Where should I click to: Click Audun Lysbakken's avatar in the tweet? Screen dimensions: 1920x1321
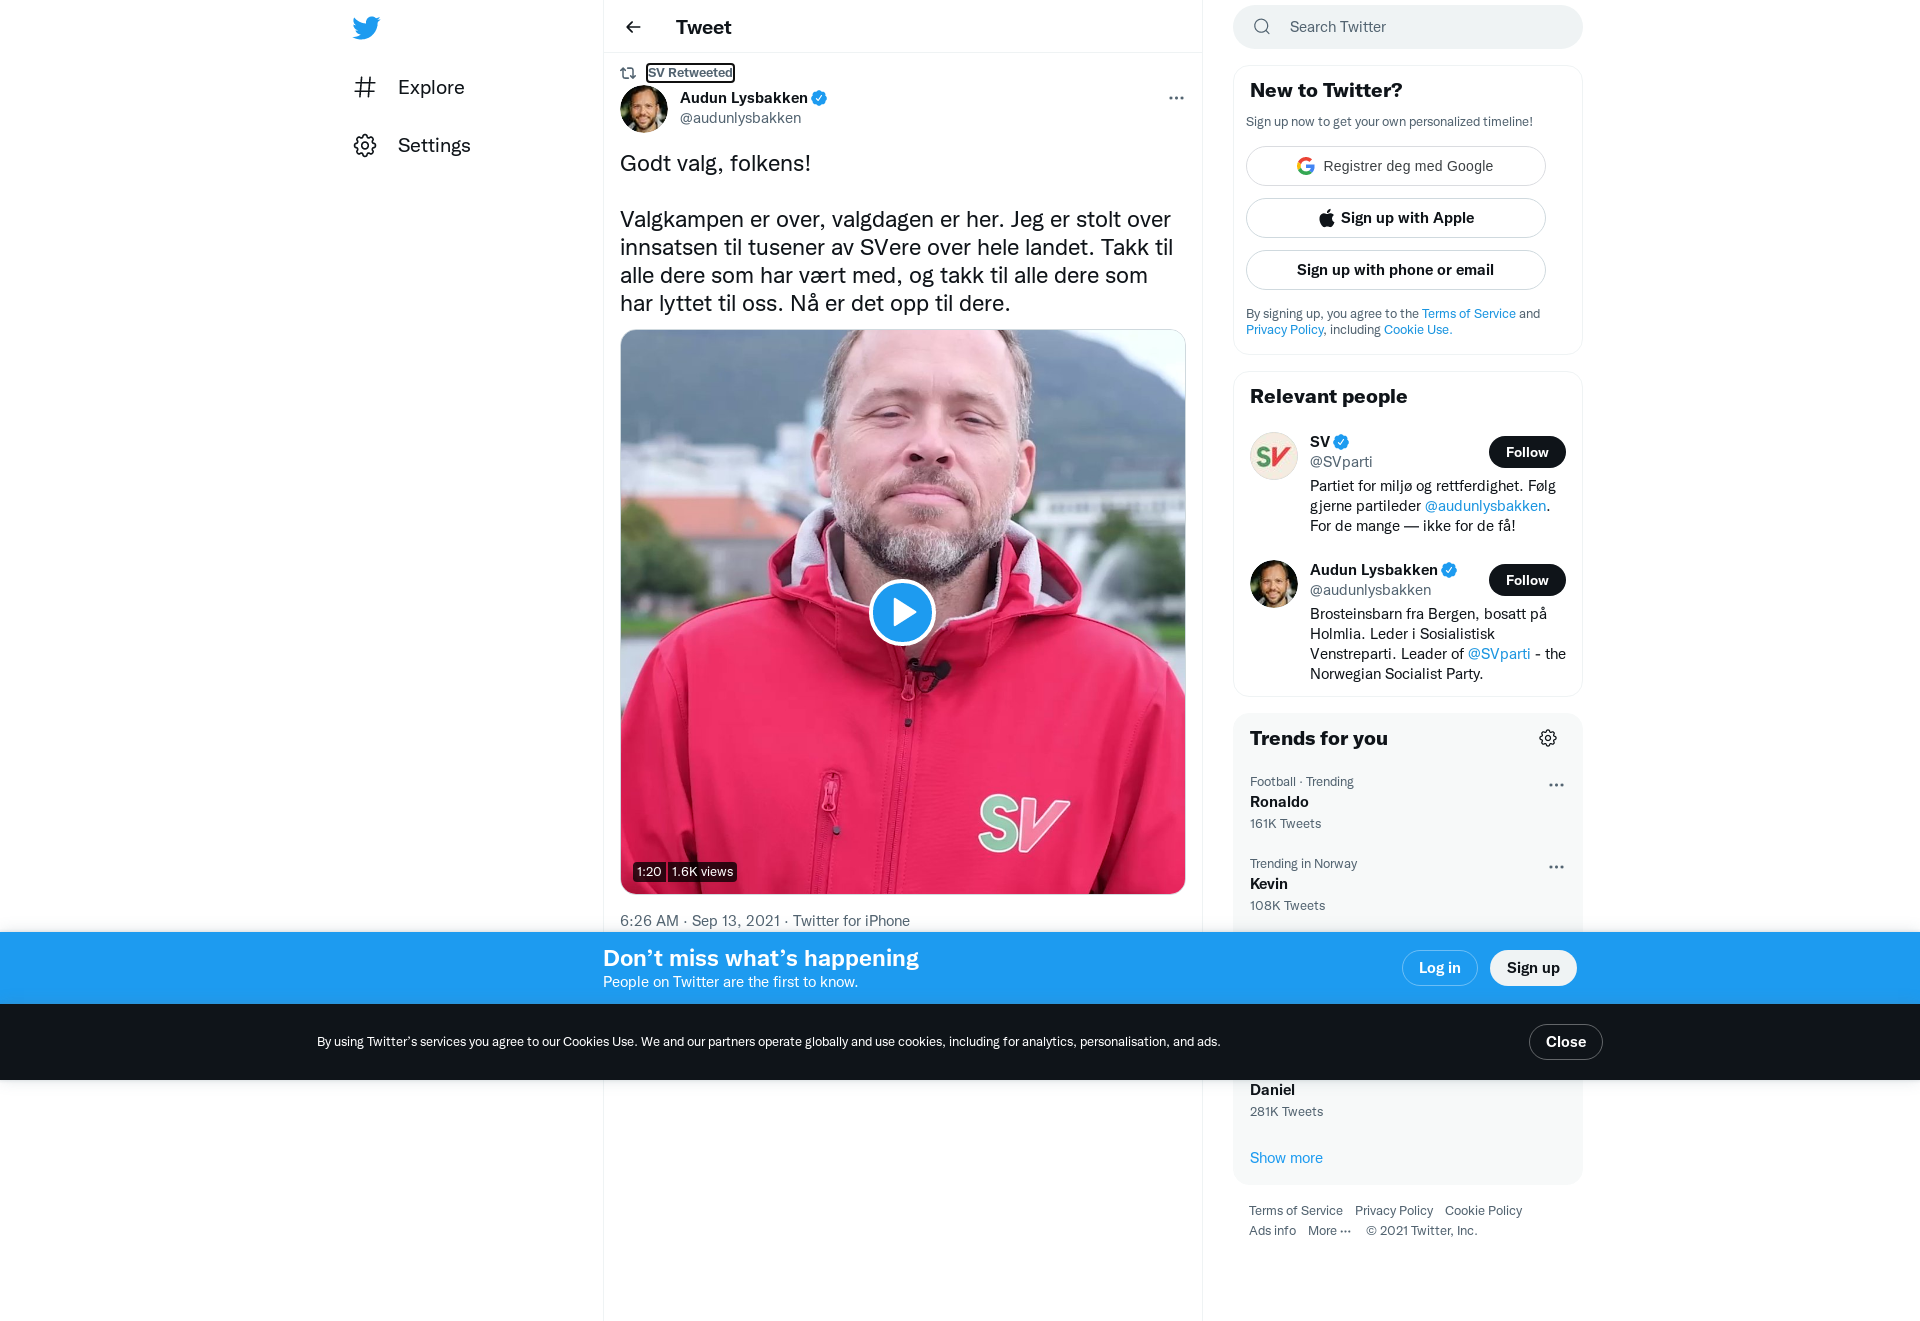644,108
